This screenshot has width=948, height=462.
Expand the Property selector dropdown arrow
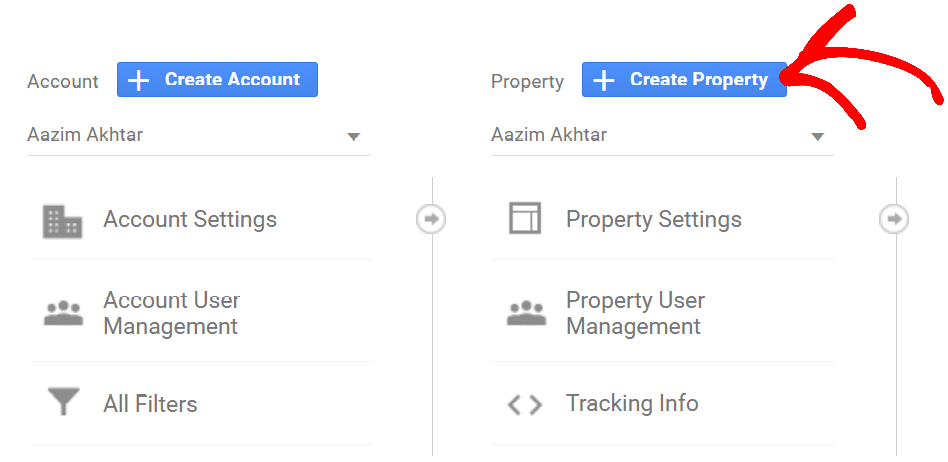[817, 137]
